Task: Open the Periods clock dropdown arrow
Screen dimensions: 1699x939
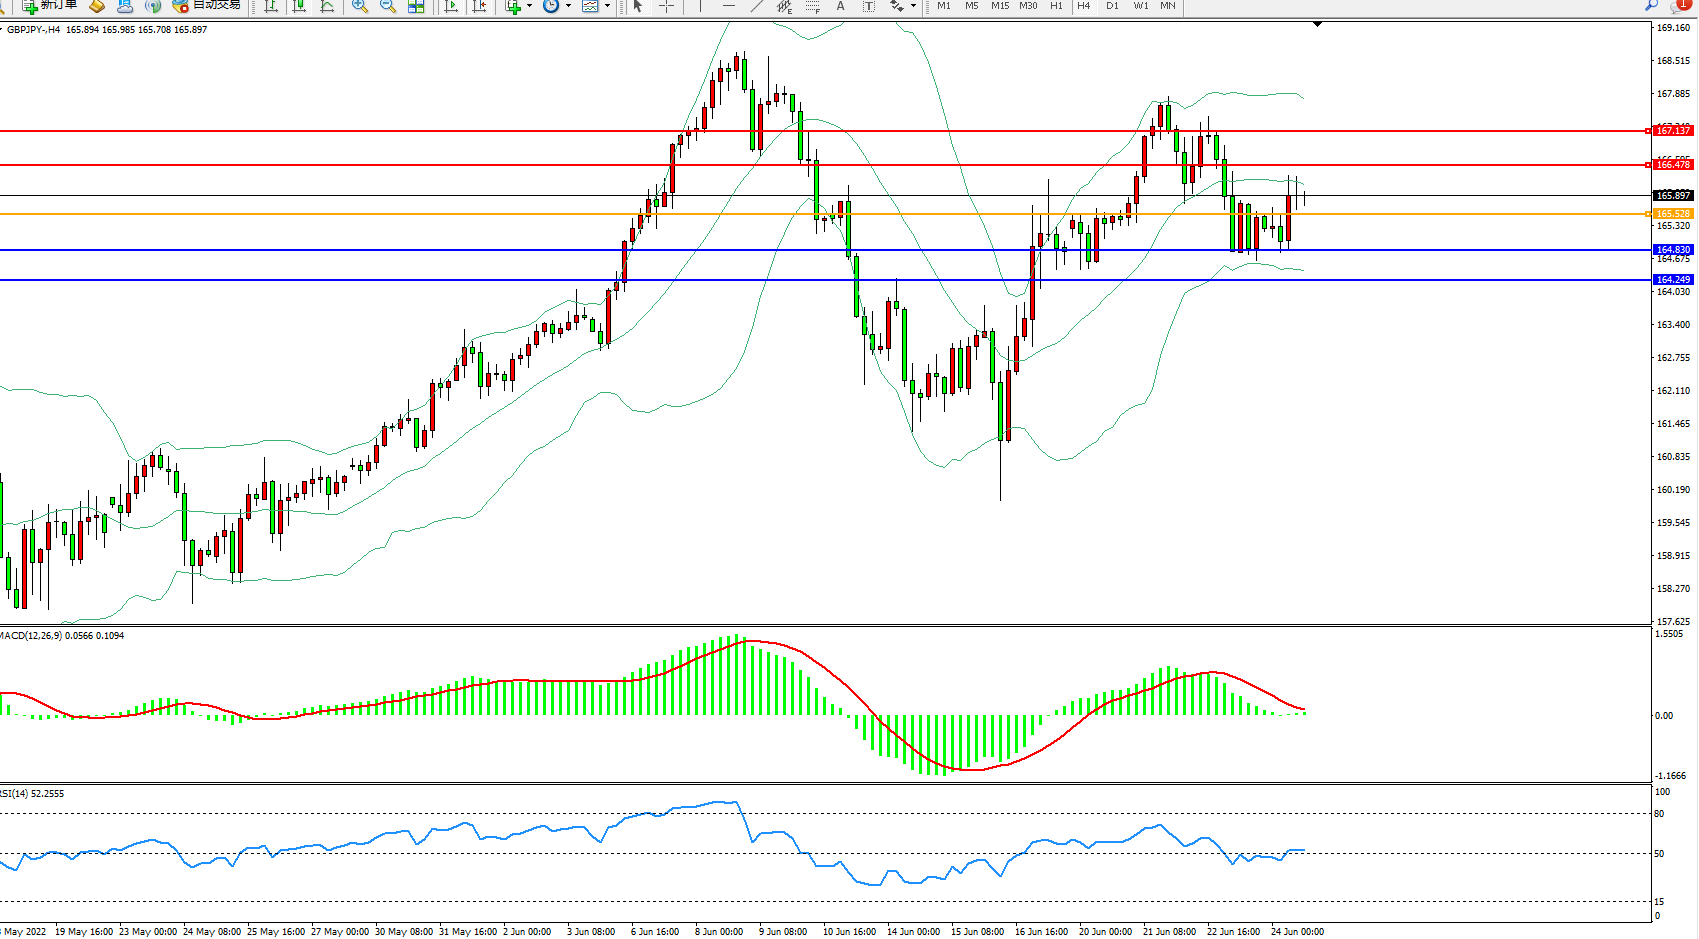Action: pos(568,6)
